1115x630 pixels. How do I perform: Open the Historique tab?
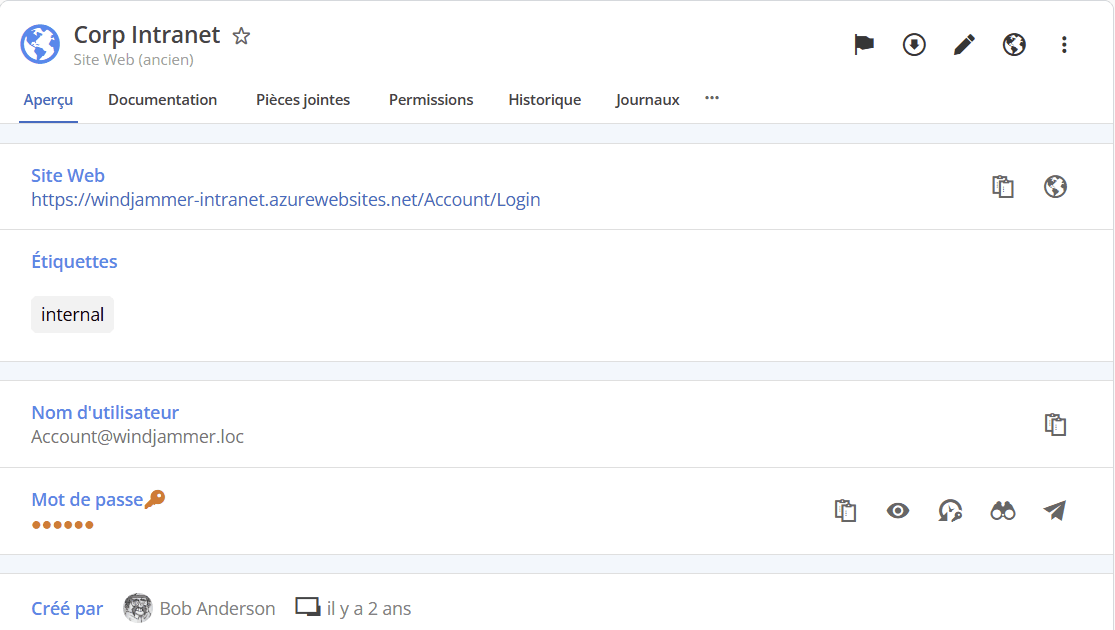point(544,99)
